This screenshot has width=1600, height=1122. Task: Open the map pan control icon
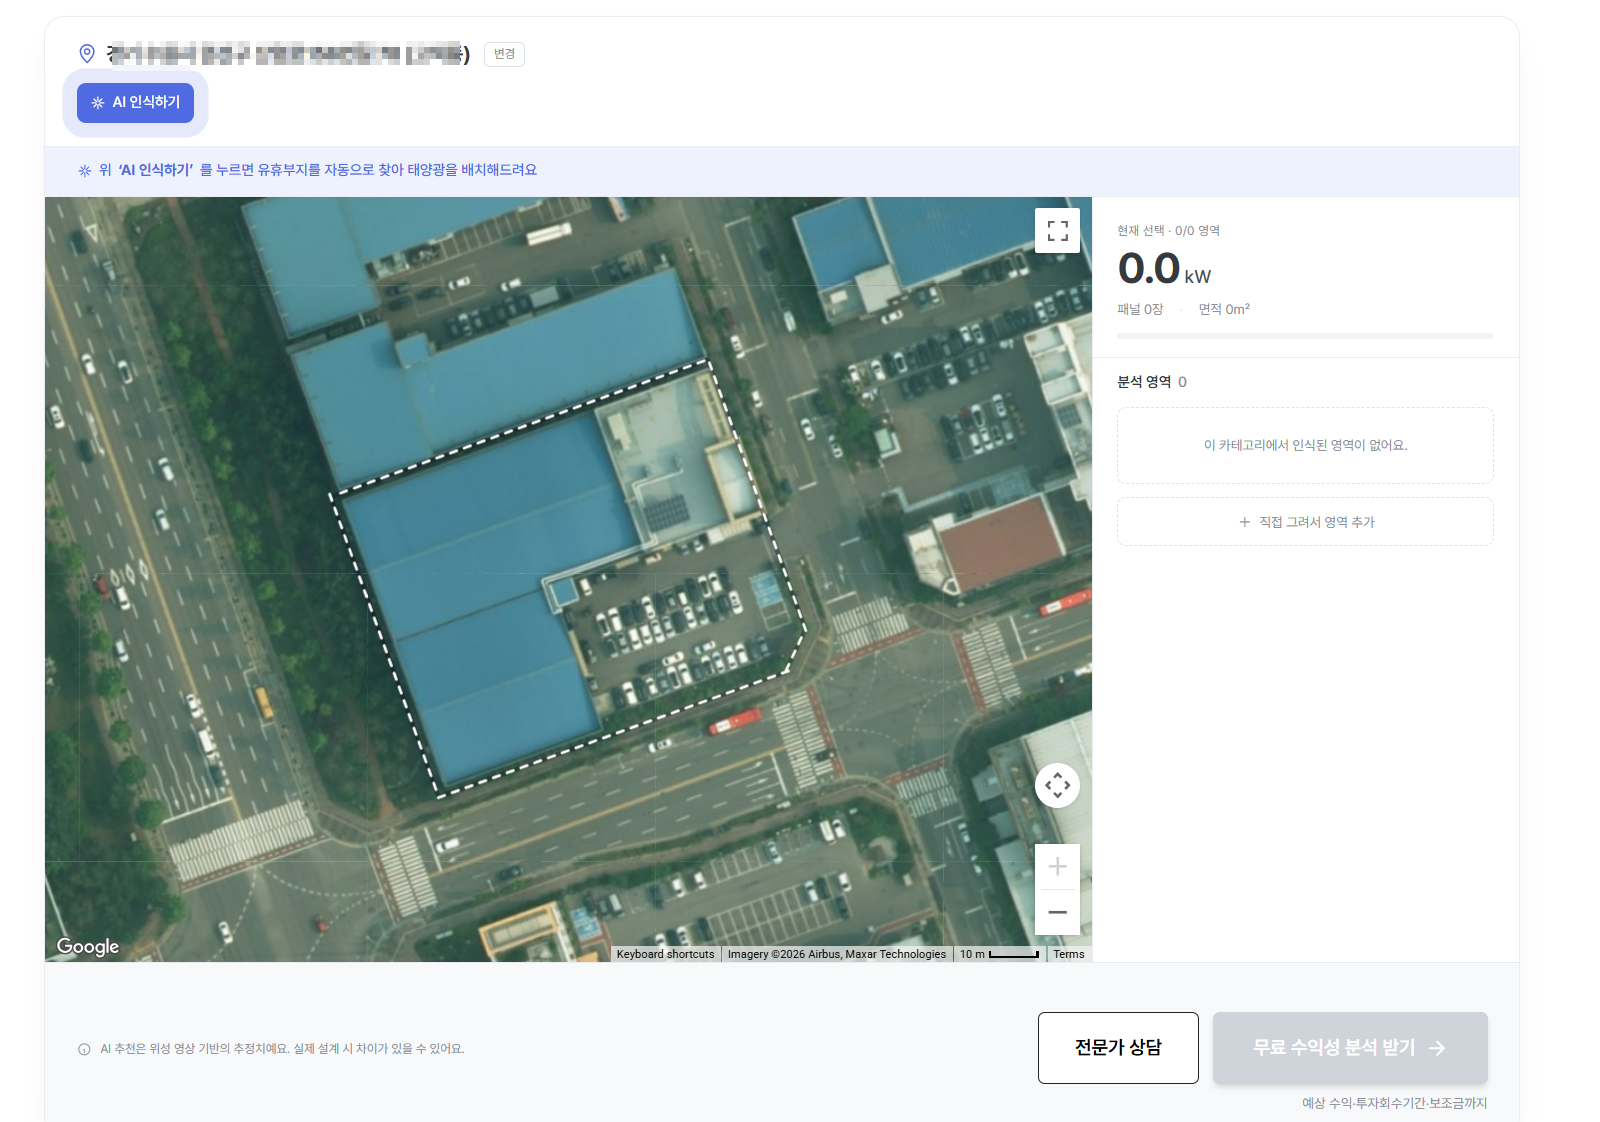point(1057,786)
